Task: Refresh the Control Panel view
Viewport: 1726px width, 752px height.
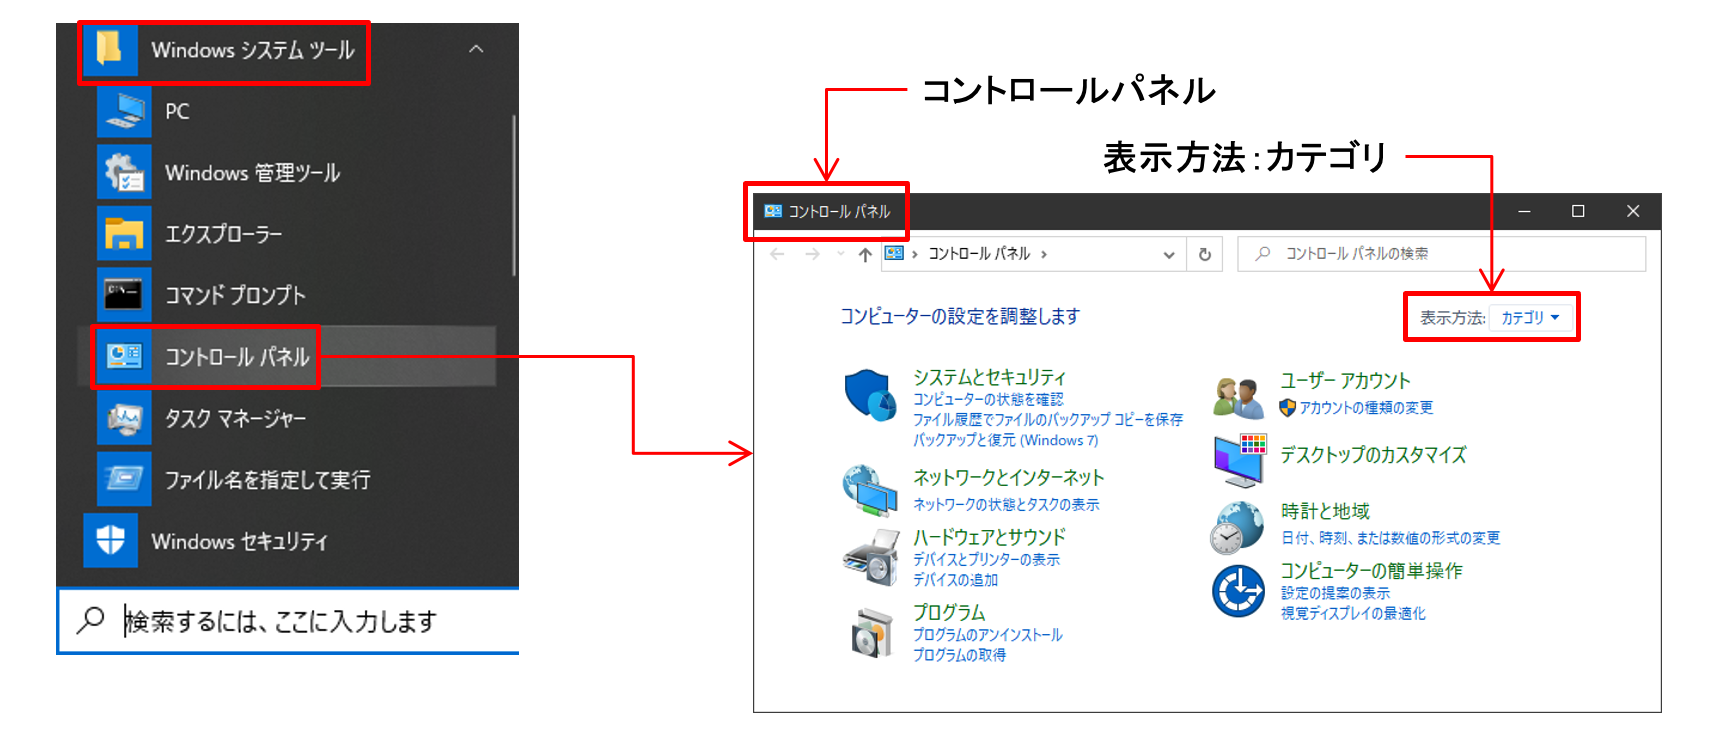Action: (1205, 254)
